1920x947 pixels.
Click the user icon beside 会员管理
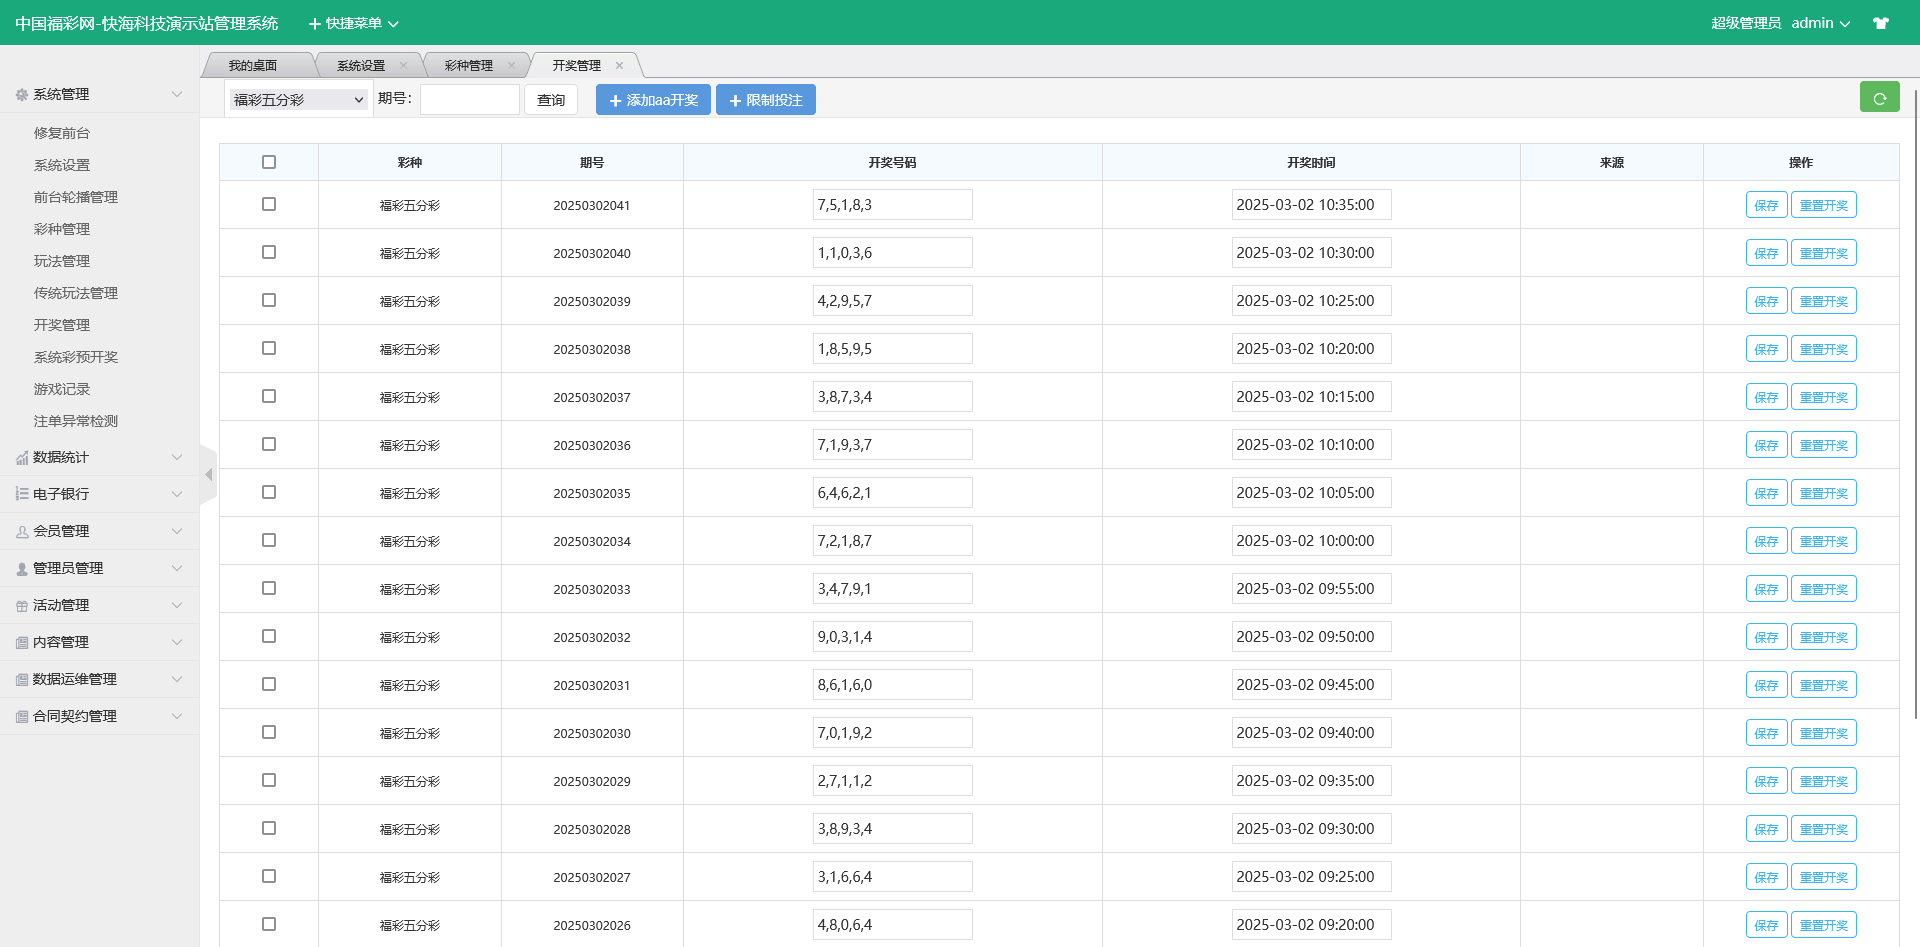(22, 532)
